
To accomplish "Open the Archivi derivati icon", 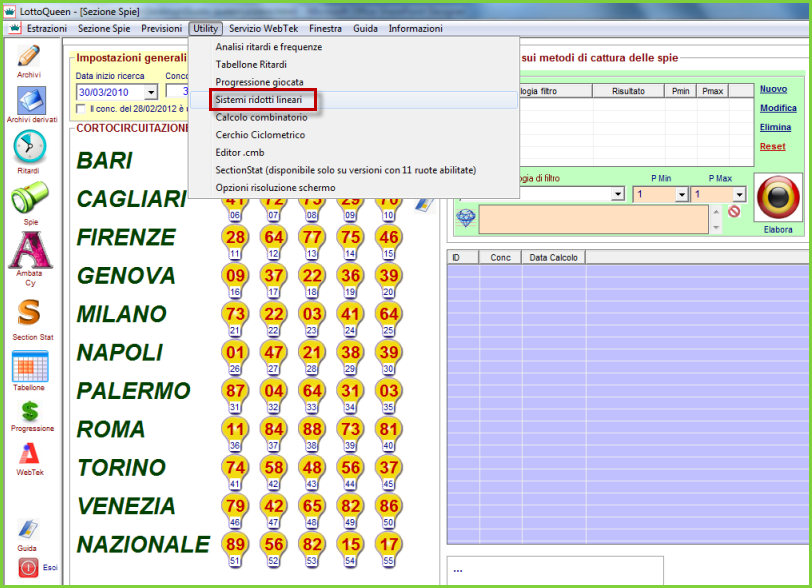I will [x=32, y=101].
